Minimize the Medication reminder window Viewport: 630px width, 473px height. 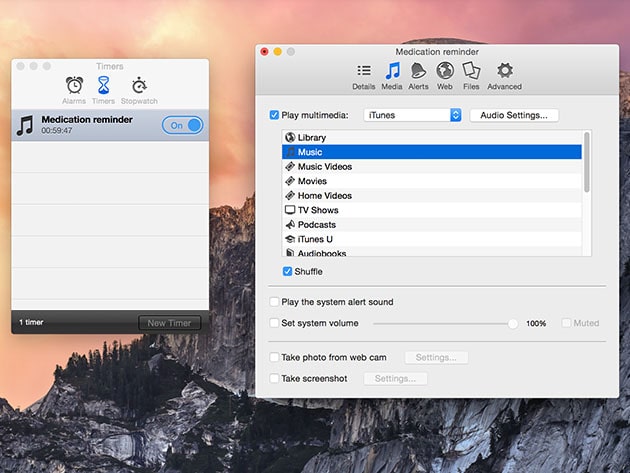point(278,51)
